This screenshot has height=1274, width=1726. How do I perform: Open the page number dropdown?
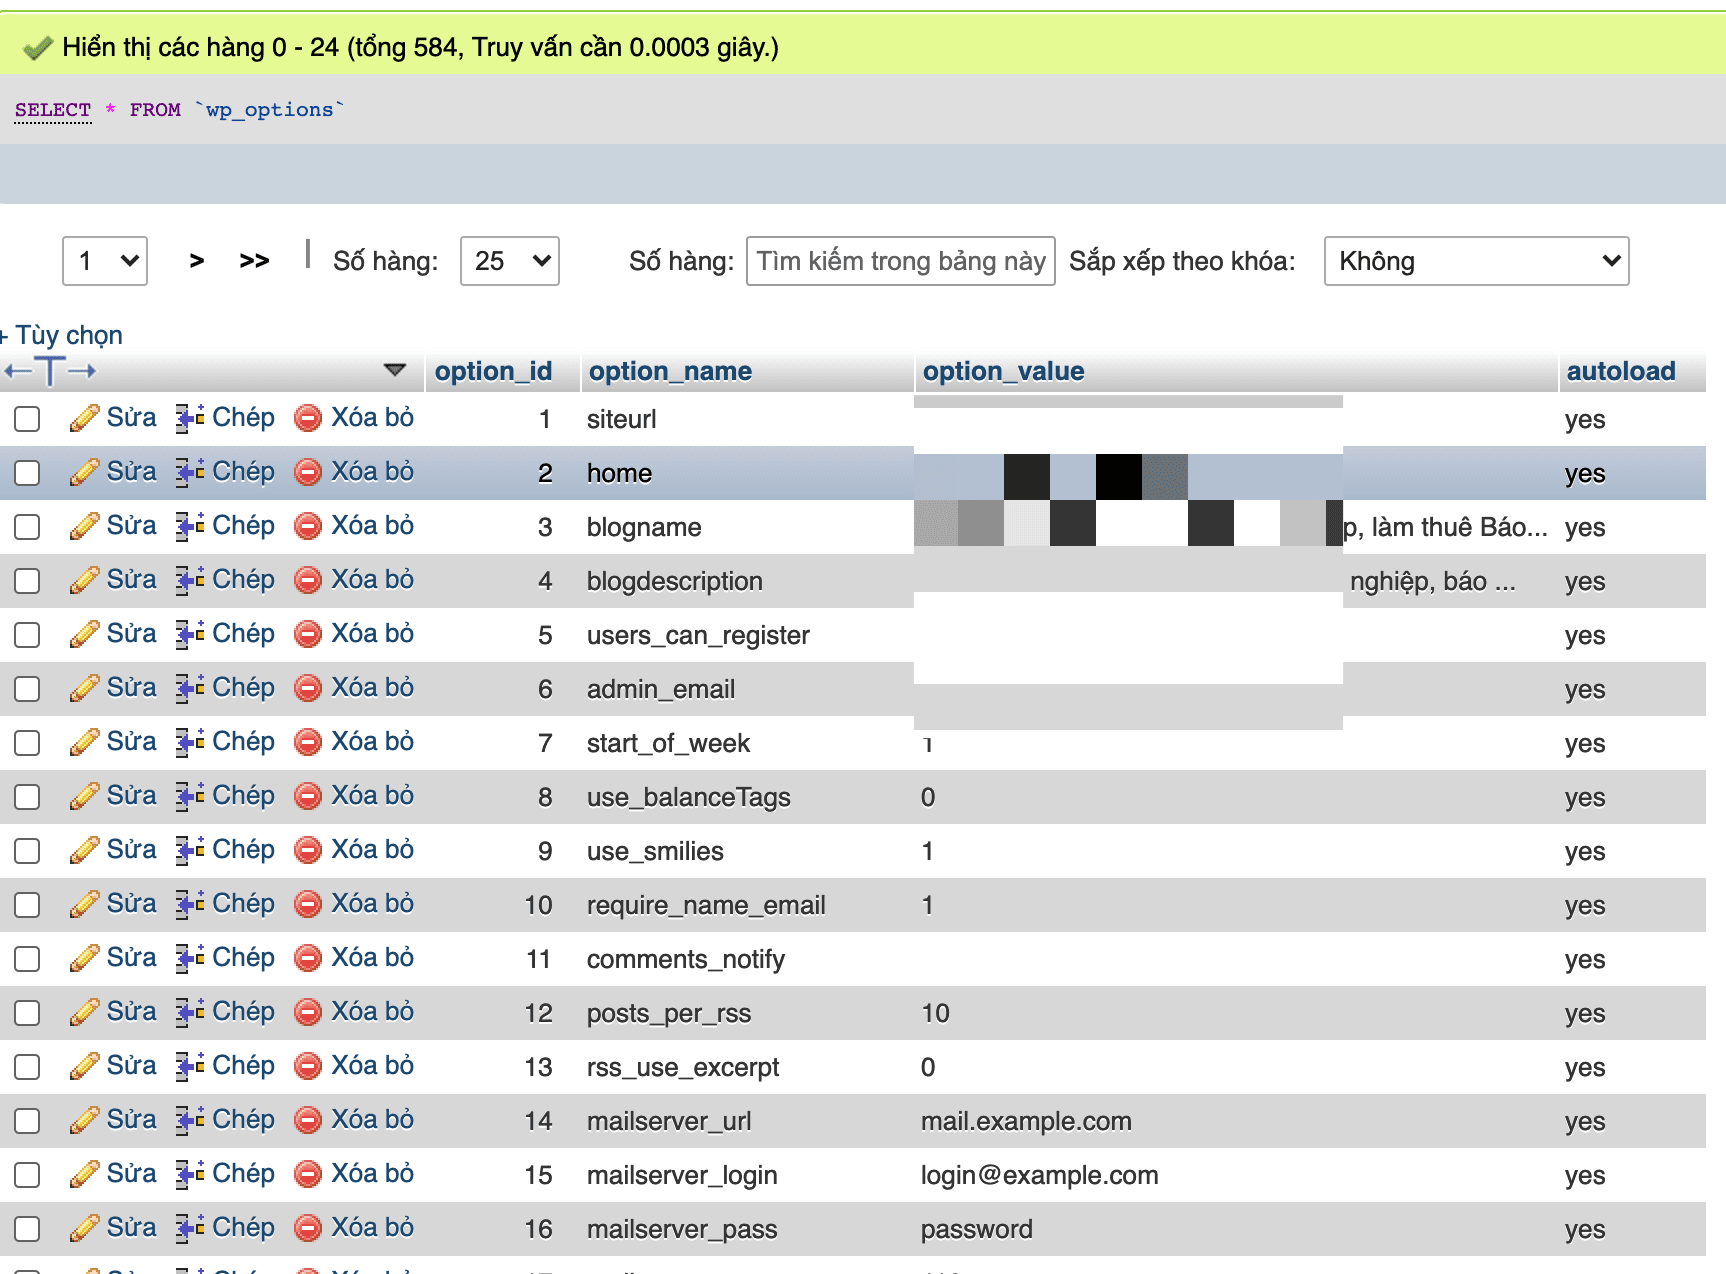tap(105, 261)
